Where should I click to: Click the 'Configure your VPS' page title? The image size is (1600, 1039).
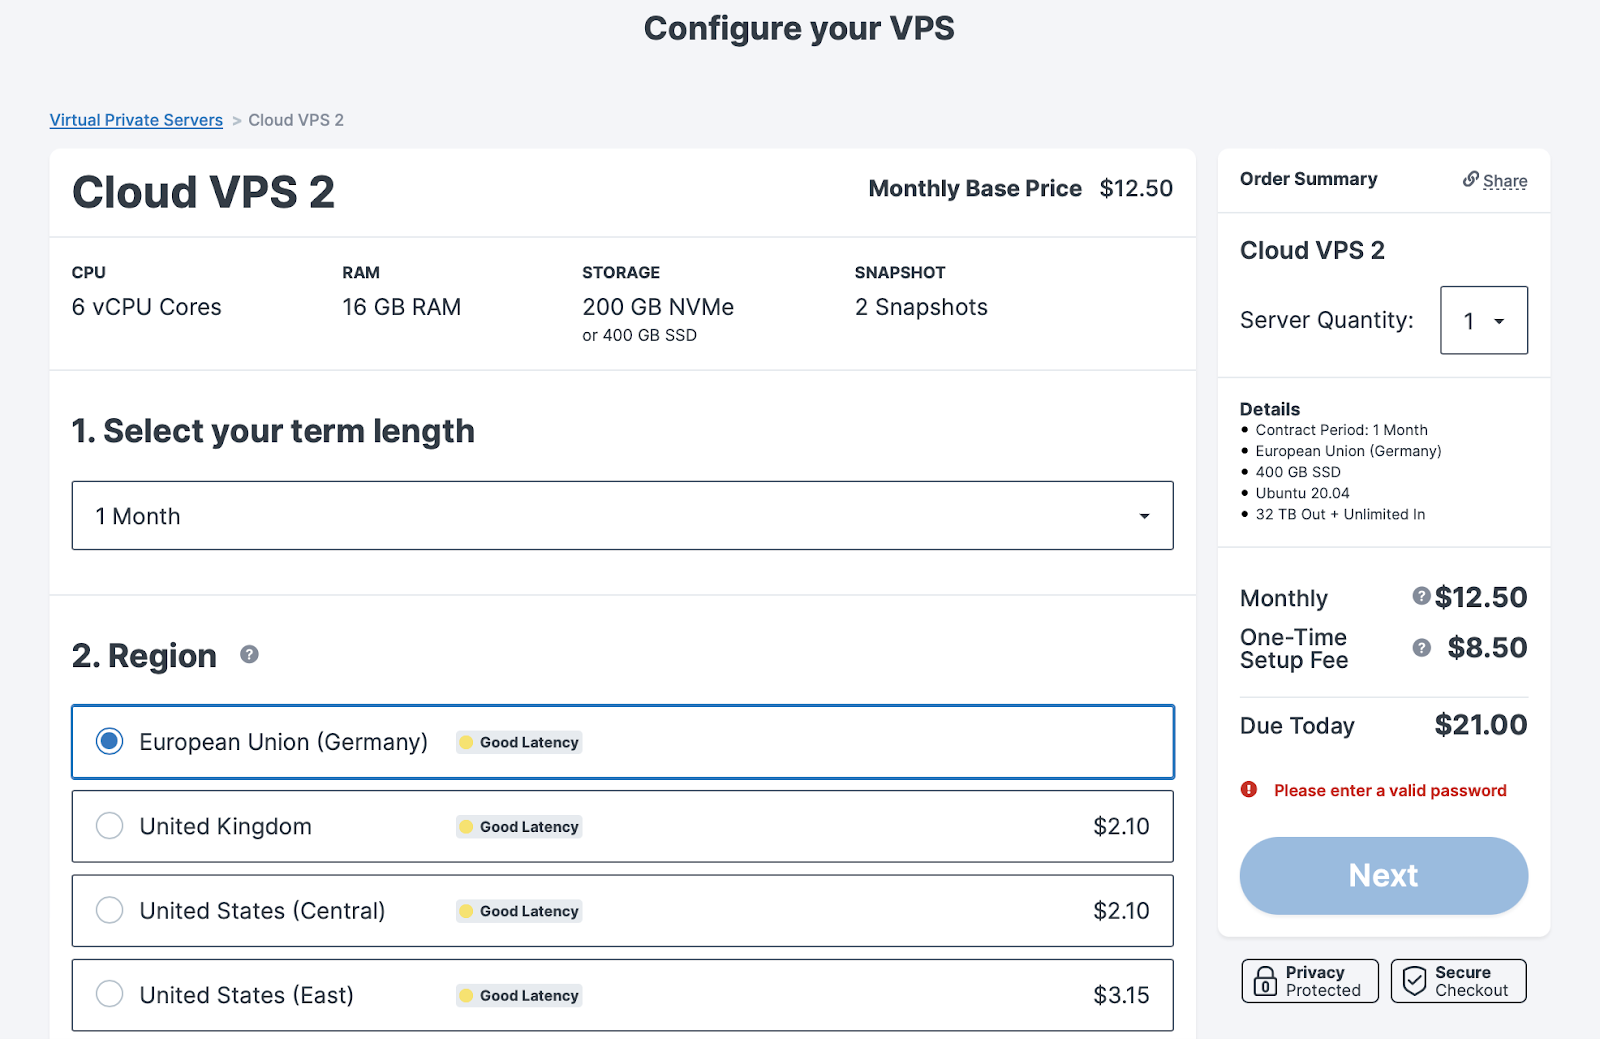799,28
